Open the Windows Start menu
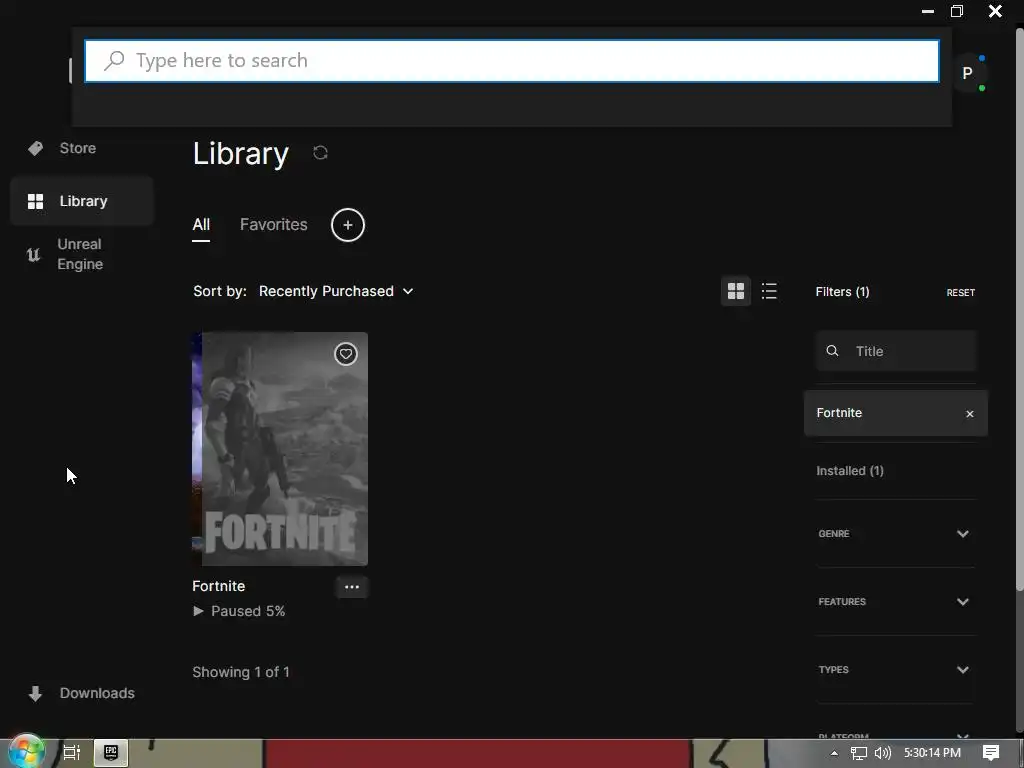Image resolution: width=1024 pixels, height=768 pixels. (x=26, y=752)
